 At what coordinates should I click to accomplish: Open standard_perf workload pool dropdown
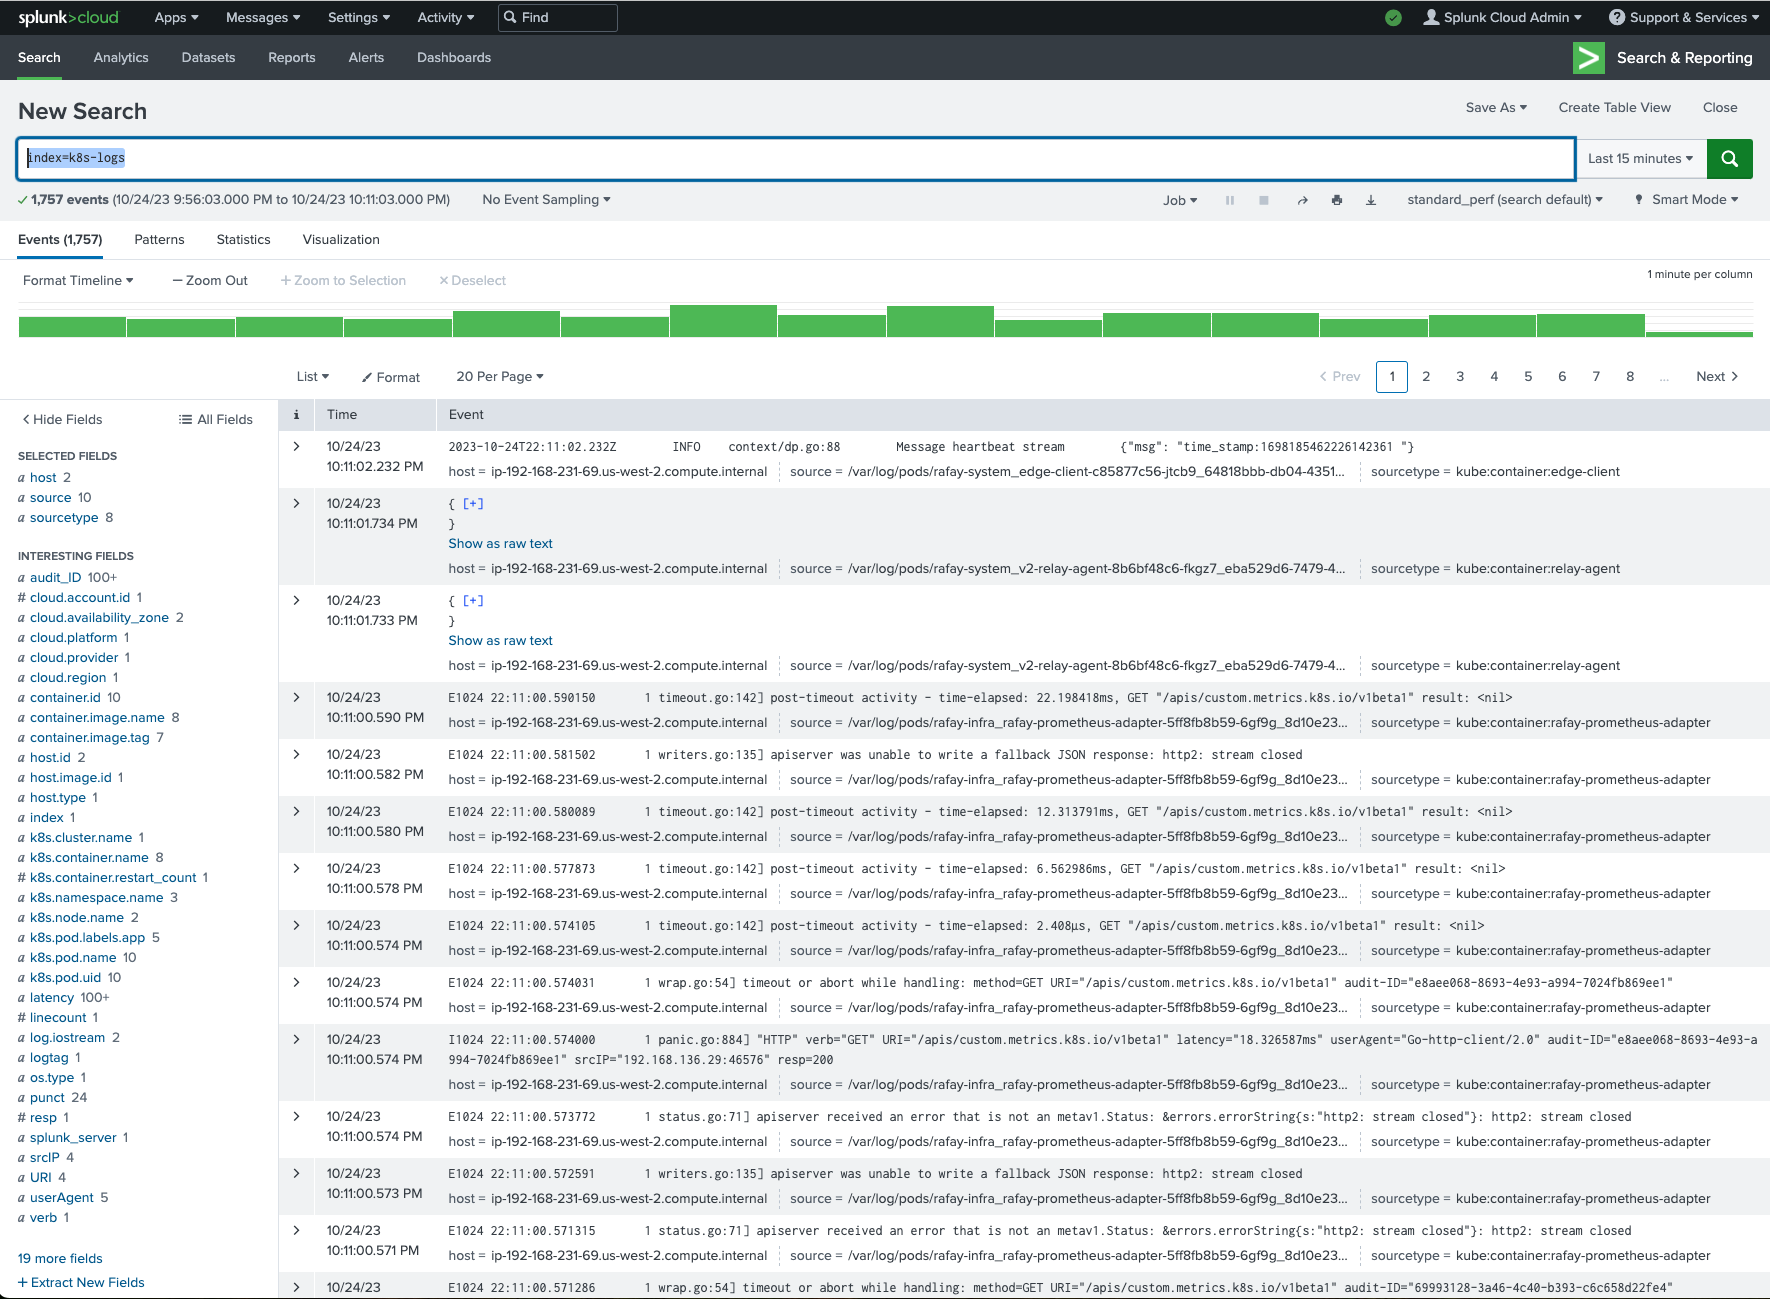point(1505,199)
